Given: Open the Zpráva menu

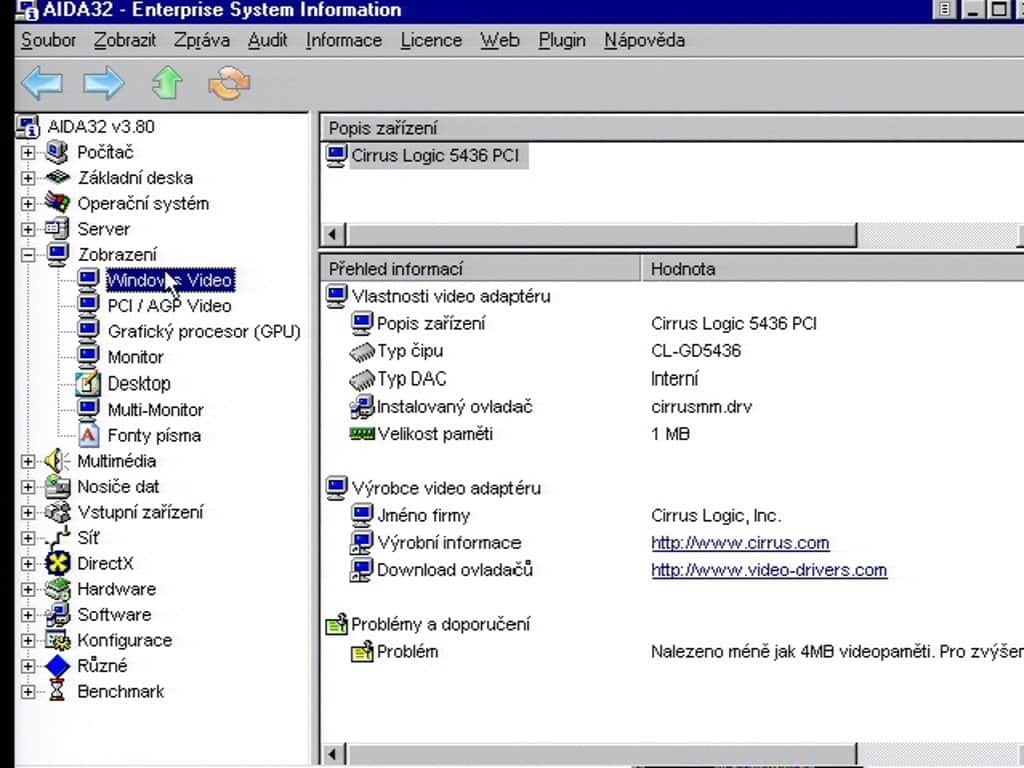Looking at the screenshot, I should tap(202, 40).
